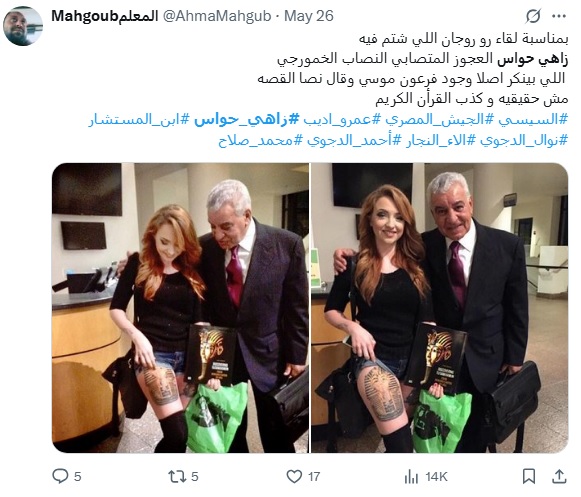Screen dimensions: 581x497
Task: Open the reply comment icon
Action: (x=60, y=476)
